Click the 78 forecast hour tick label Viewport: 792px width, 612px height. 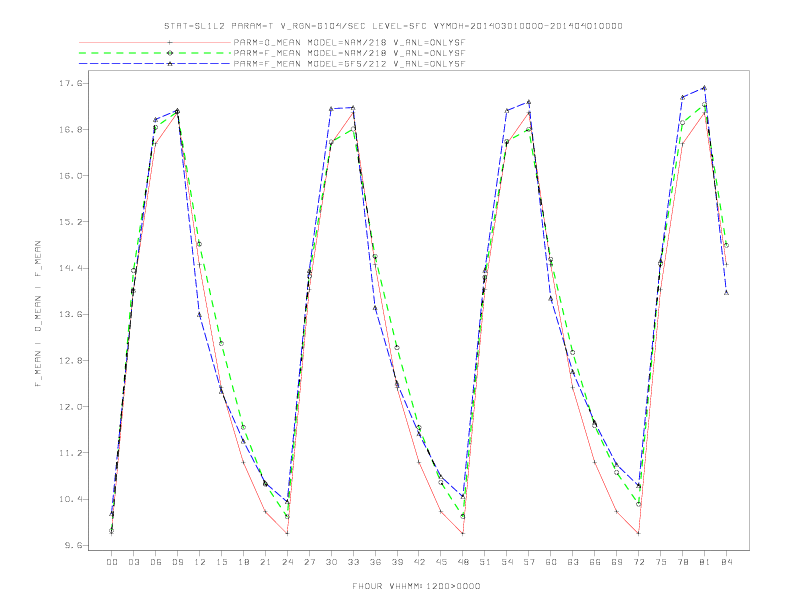point(682,562)
